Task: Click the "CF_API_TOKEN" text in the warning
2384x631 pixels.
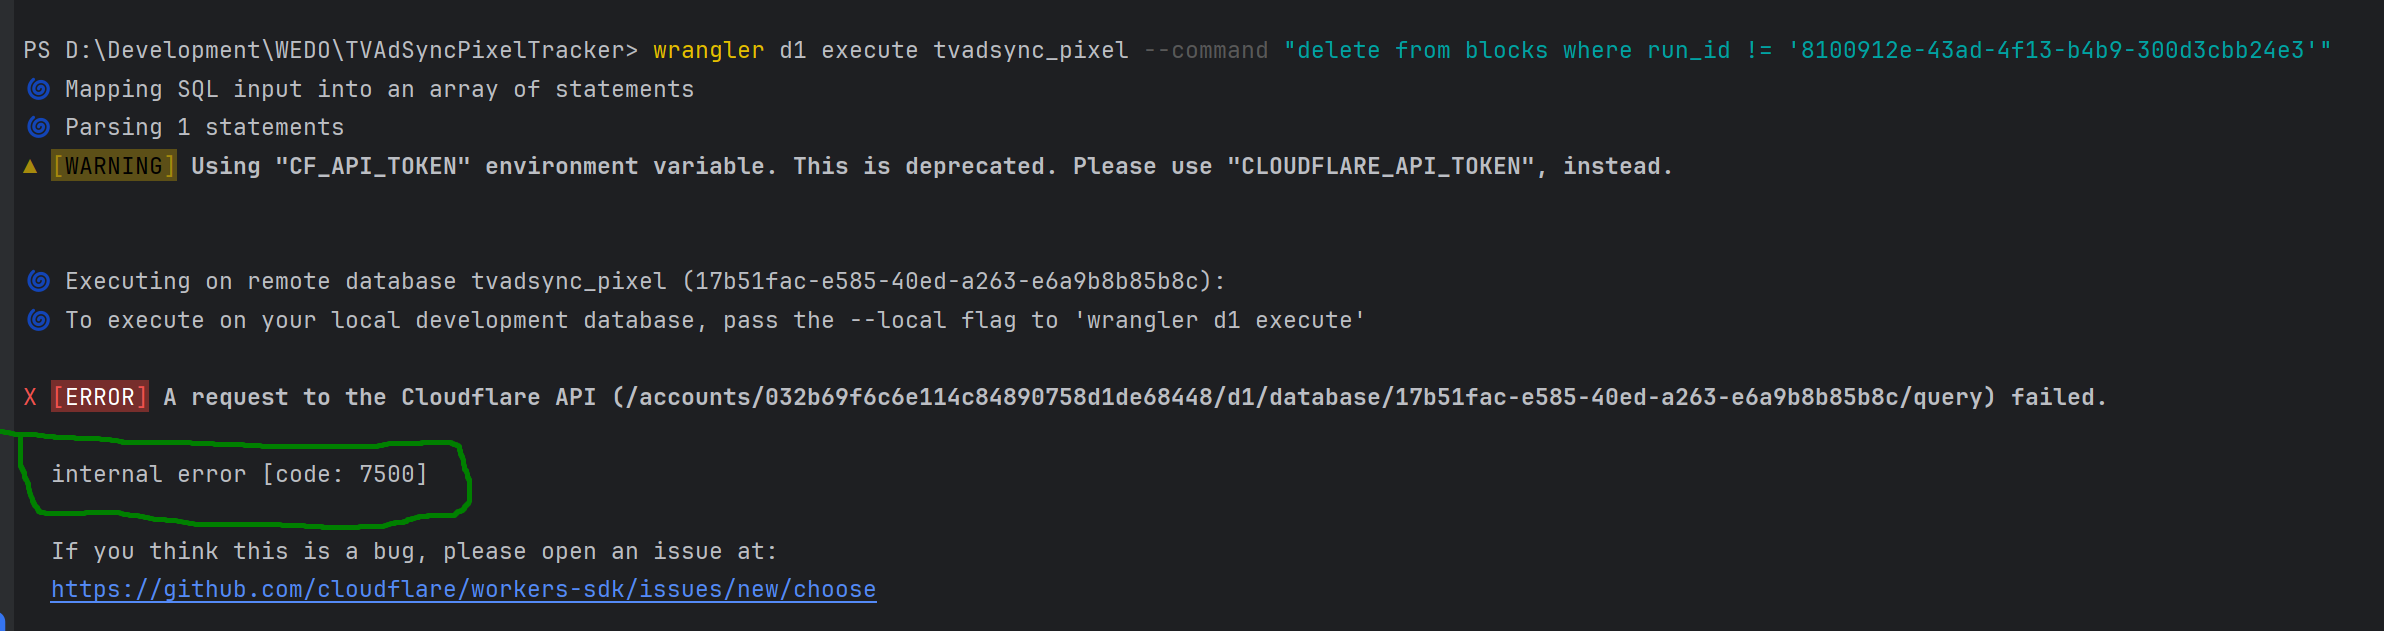Action: 373,166
